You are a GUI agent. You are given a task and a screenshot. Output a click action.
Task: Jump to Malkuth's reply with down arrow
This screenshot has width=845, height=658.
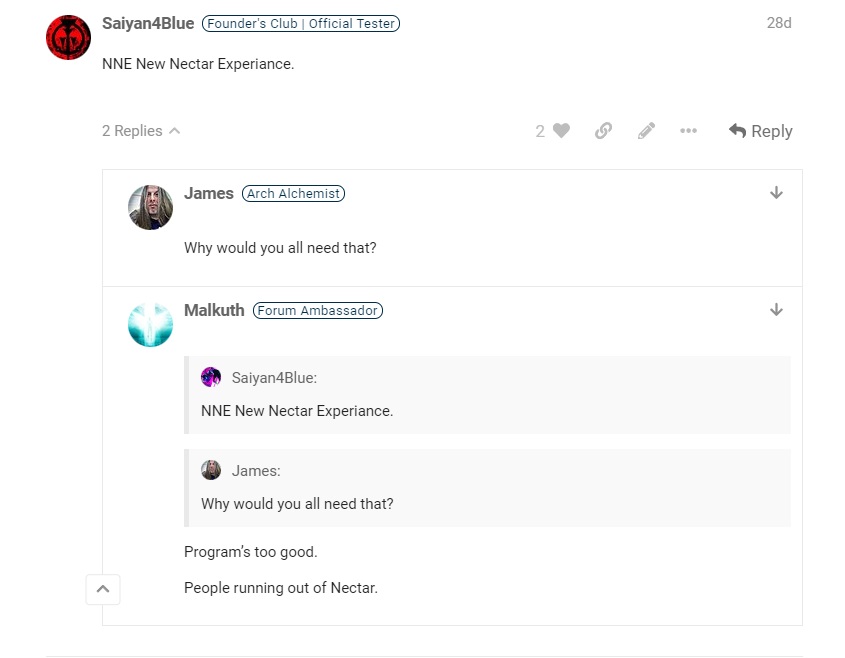776,310
